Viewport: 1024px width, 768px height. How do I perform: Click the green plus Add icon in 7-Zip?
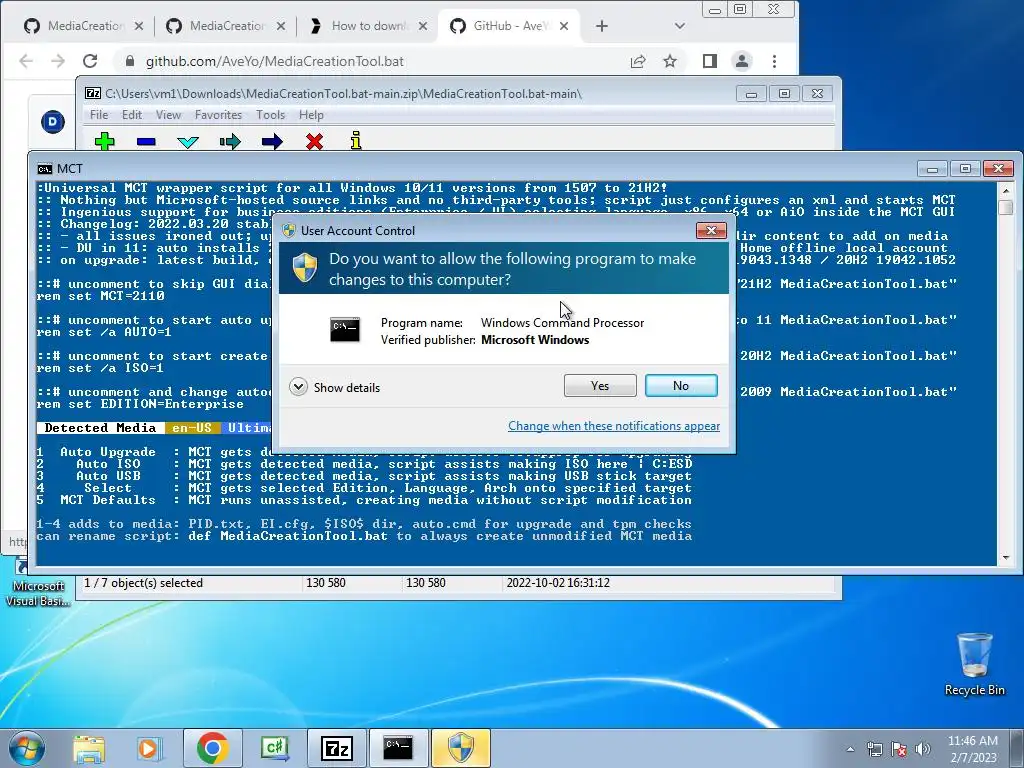(104, 141)
